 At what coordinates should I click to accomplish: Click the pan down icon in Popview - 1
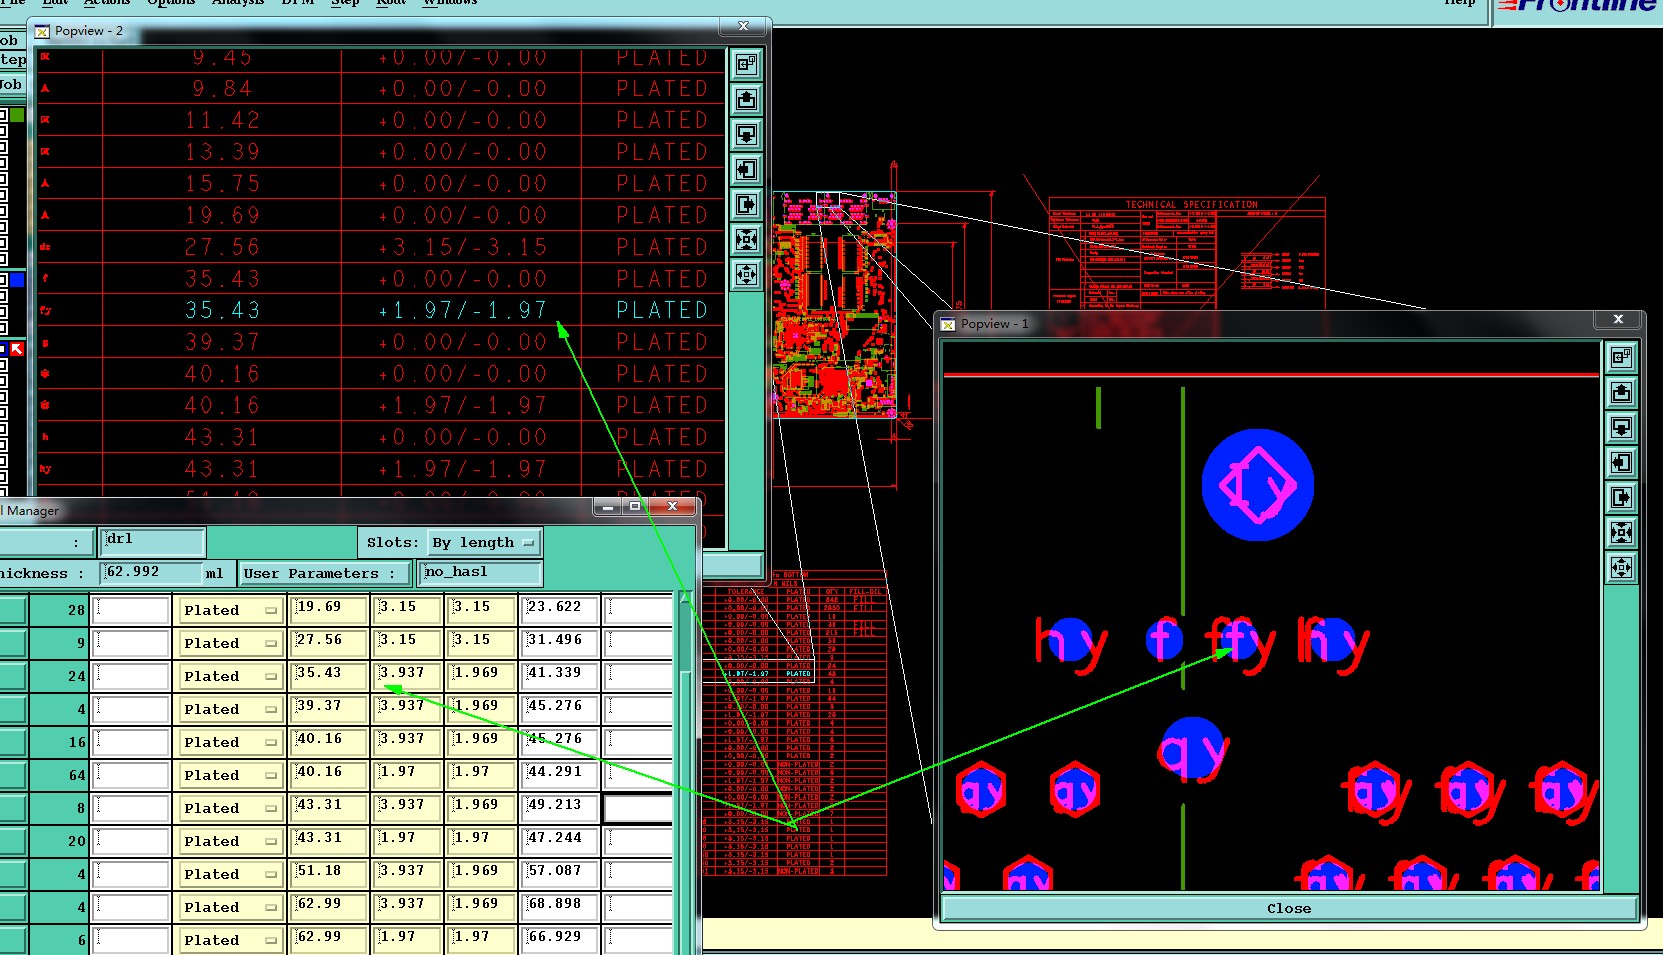(1621, 428)
